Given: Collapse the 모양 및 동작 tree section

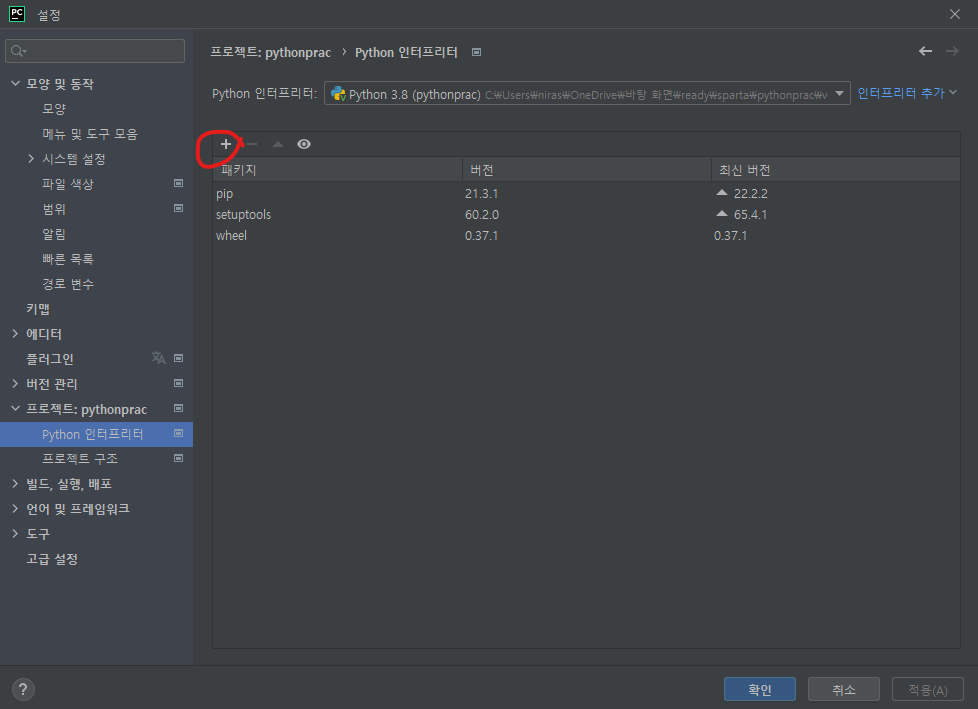Looking at the screenshot, I should coord(16,83).
